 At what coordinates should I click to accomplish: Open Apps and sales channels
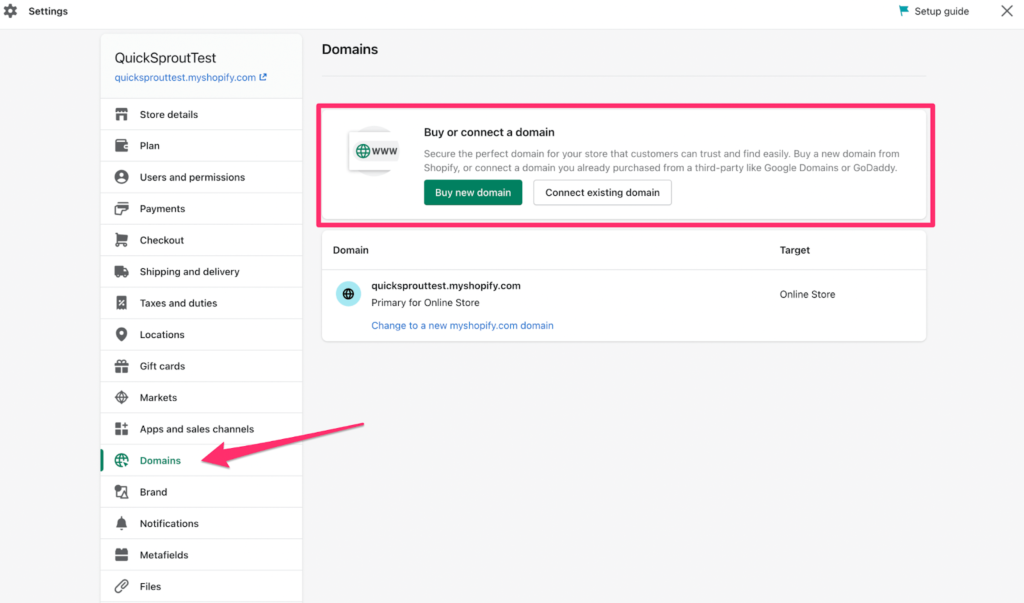[x=201, y=429]
